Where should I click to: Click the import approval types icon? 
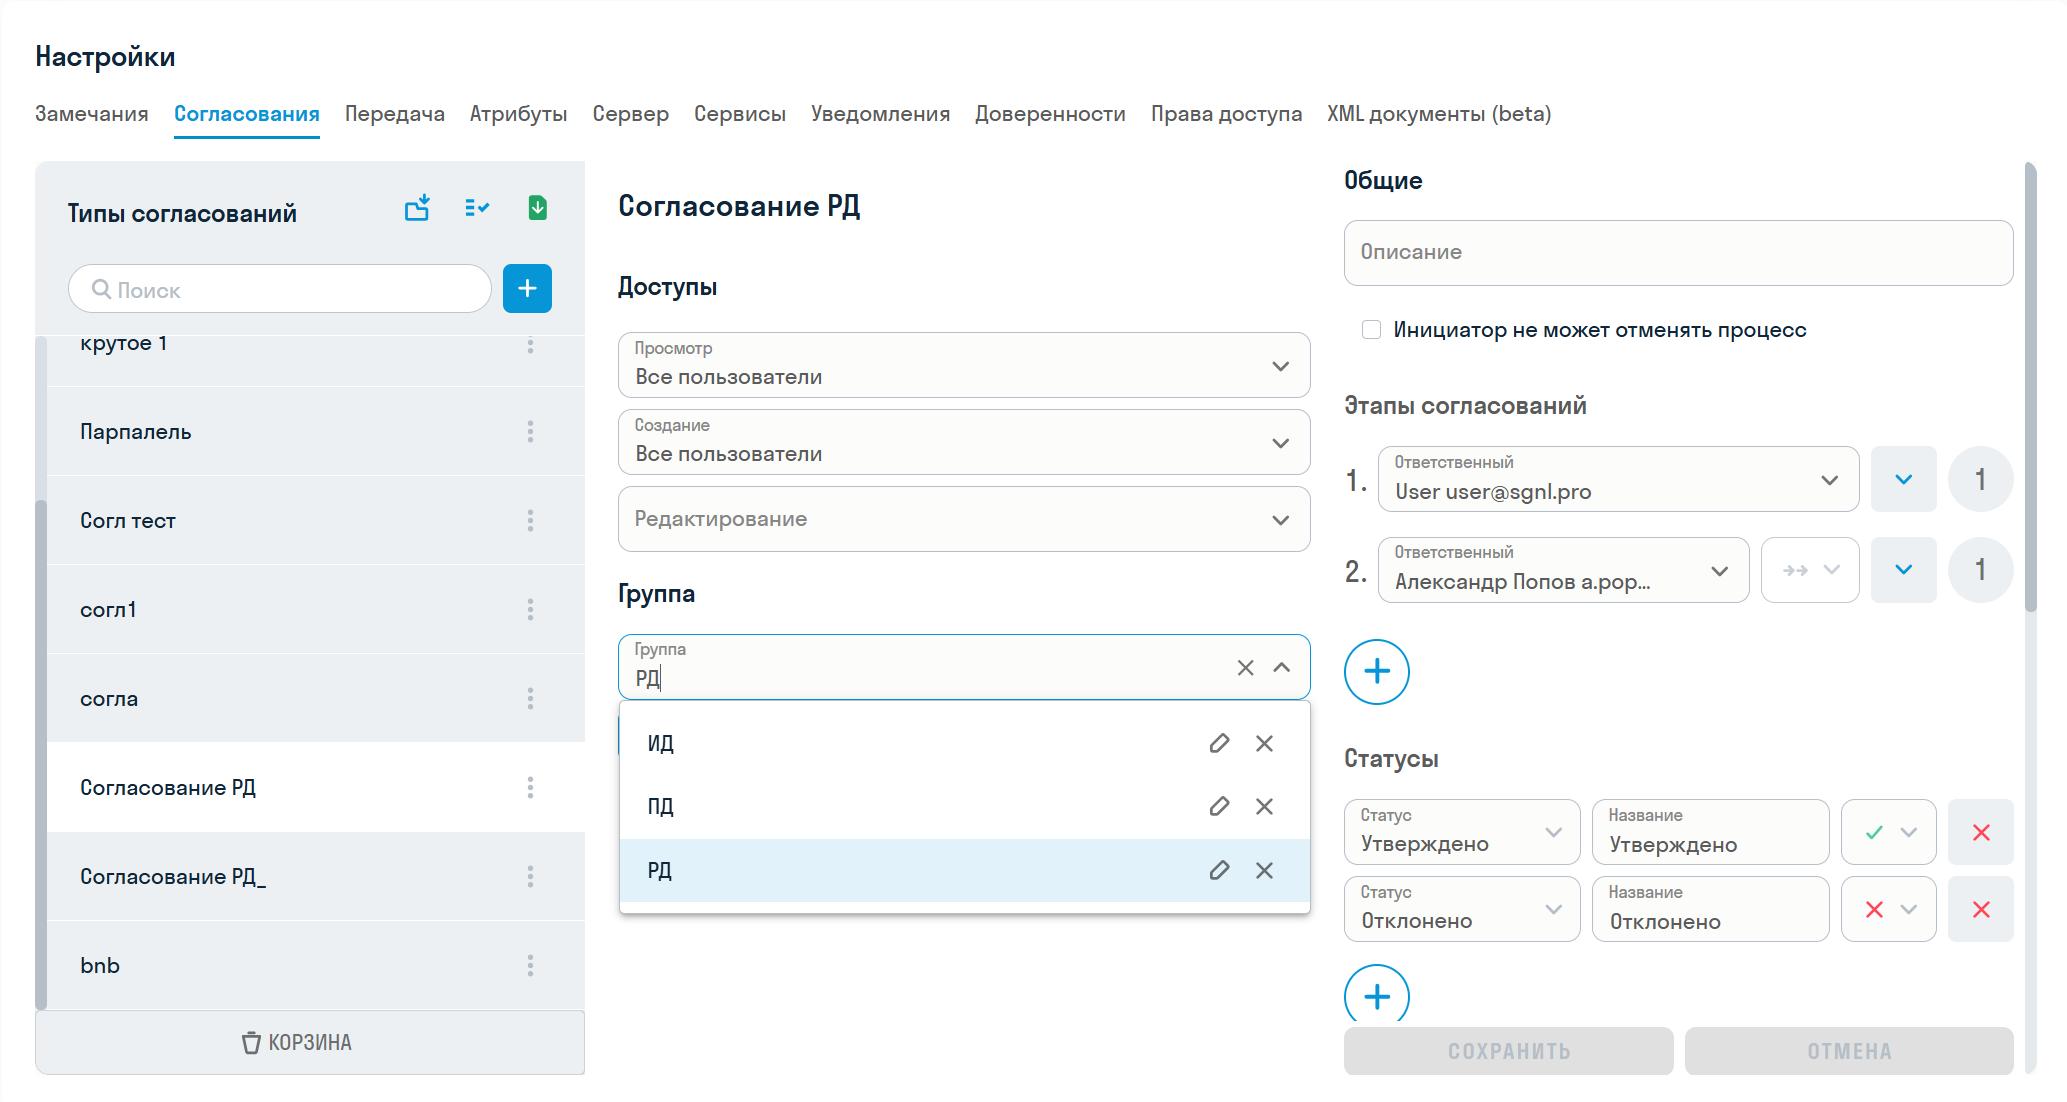417,208
